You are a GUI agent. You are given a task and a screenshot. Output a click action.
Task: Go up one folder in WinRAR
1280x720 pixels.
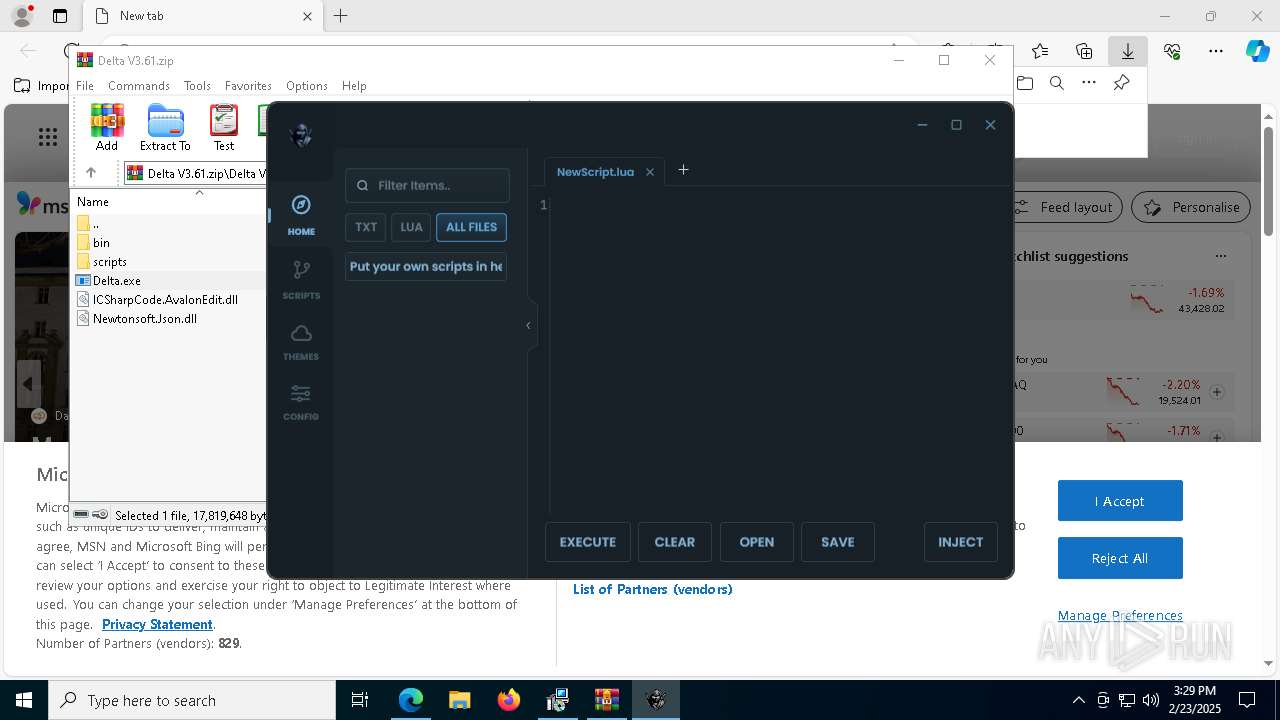[x=90, y=173]
